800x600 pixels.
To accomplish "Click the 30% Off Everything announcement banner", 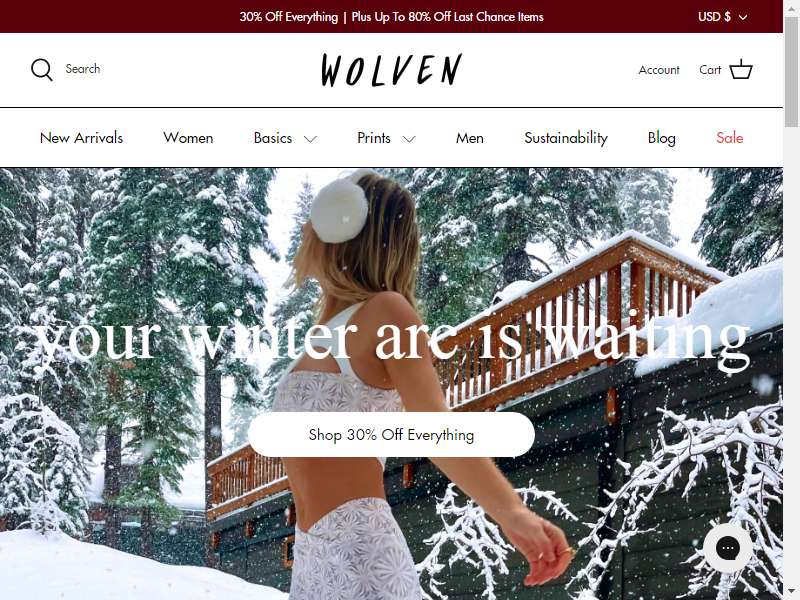I will point(391,17).
